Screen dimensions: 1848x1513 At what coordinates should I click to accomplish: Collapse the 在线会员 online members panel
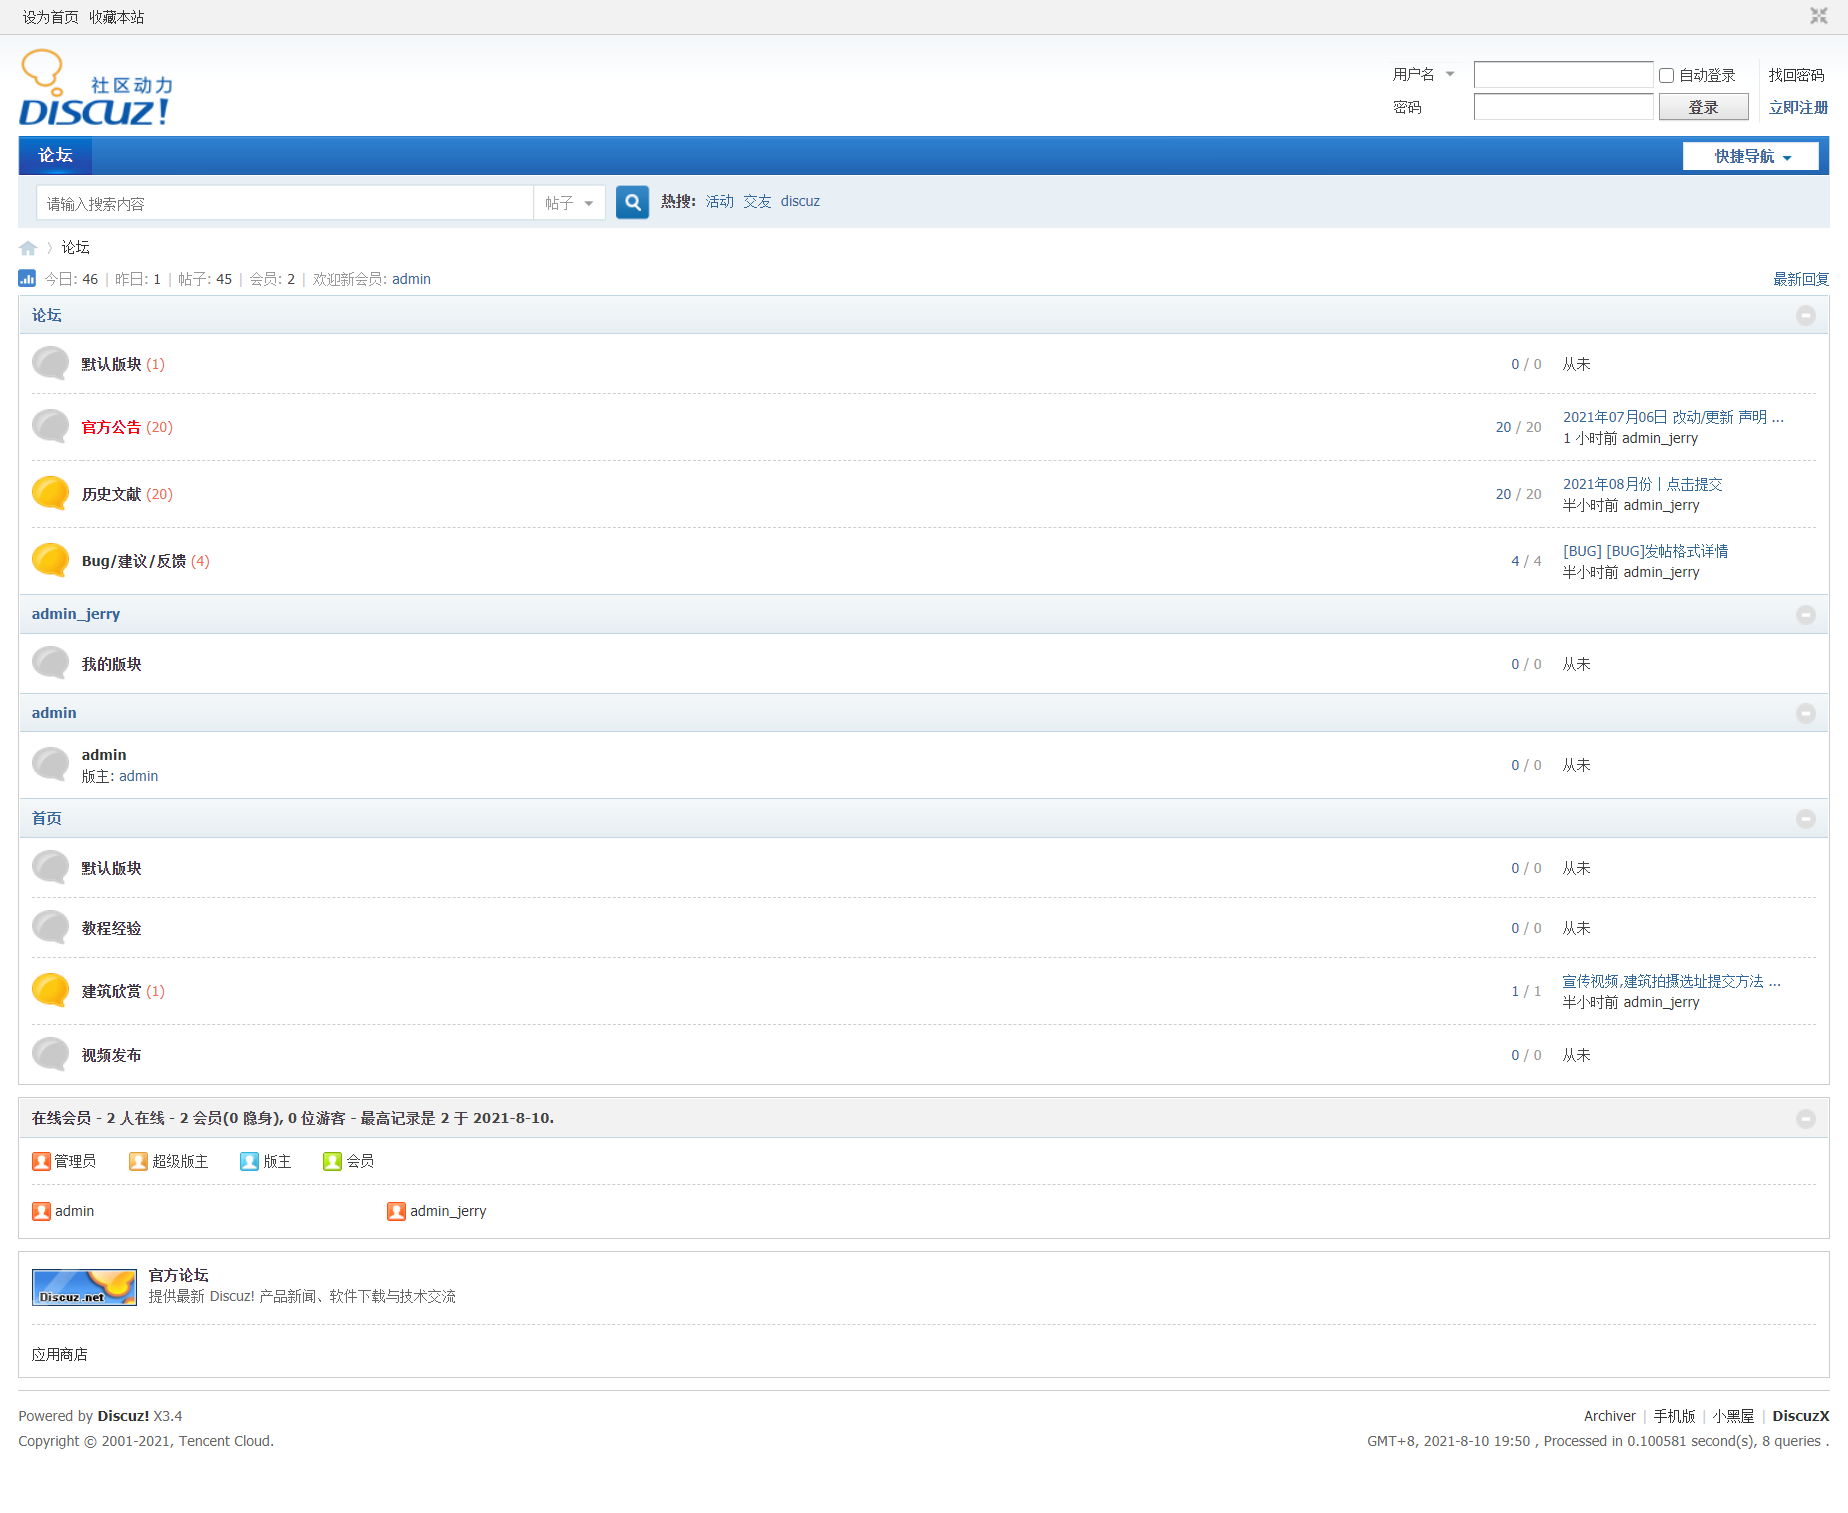click(1805, 1119)
